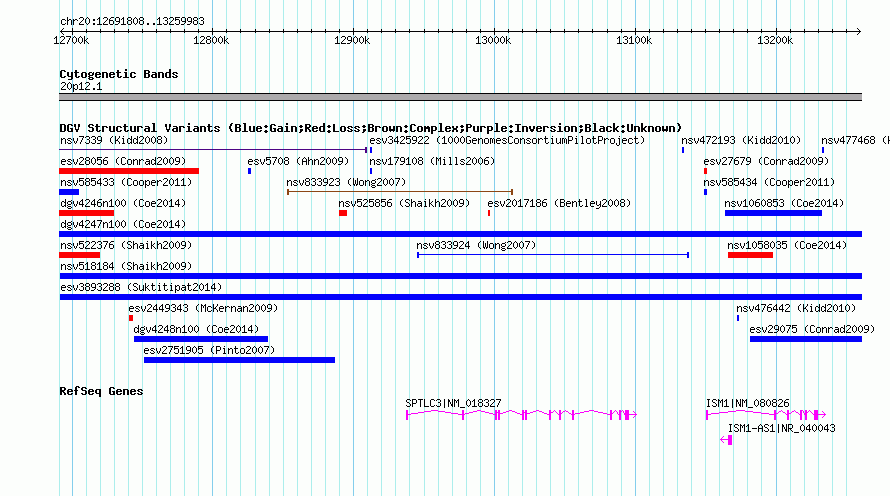The height and width of the screenshot is (496, 890).
Task: Select the small blue esv5708 gain marker
Action: point(249,171)
